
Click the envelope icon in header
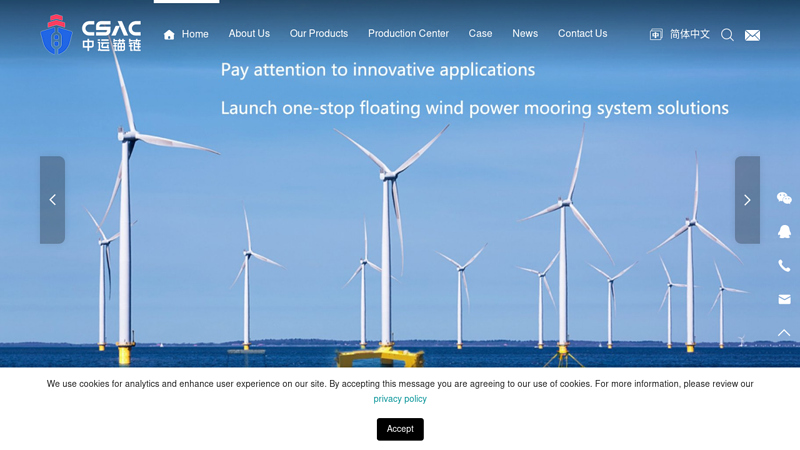point(752,35)
